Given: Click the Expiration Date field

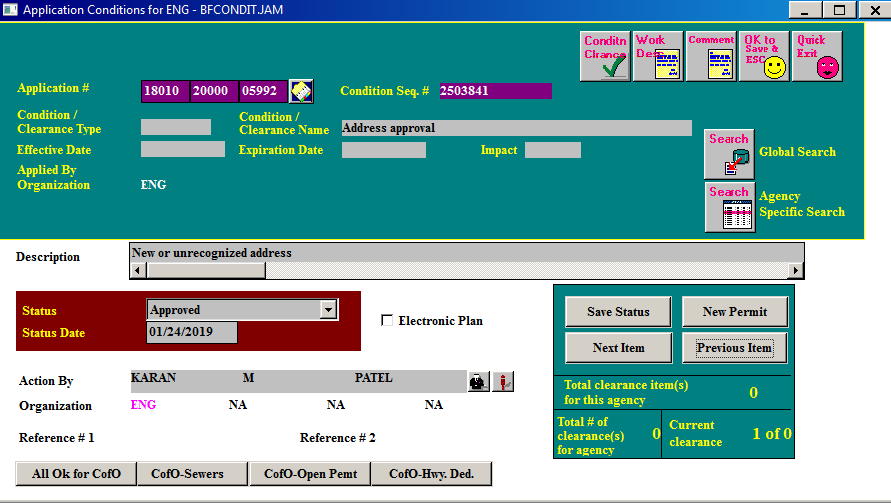Looking at the screenshot, I should (384, 150).
